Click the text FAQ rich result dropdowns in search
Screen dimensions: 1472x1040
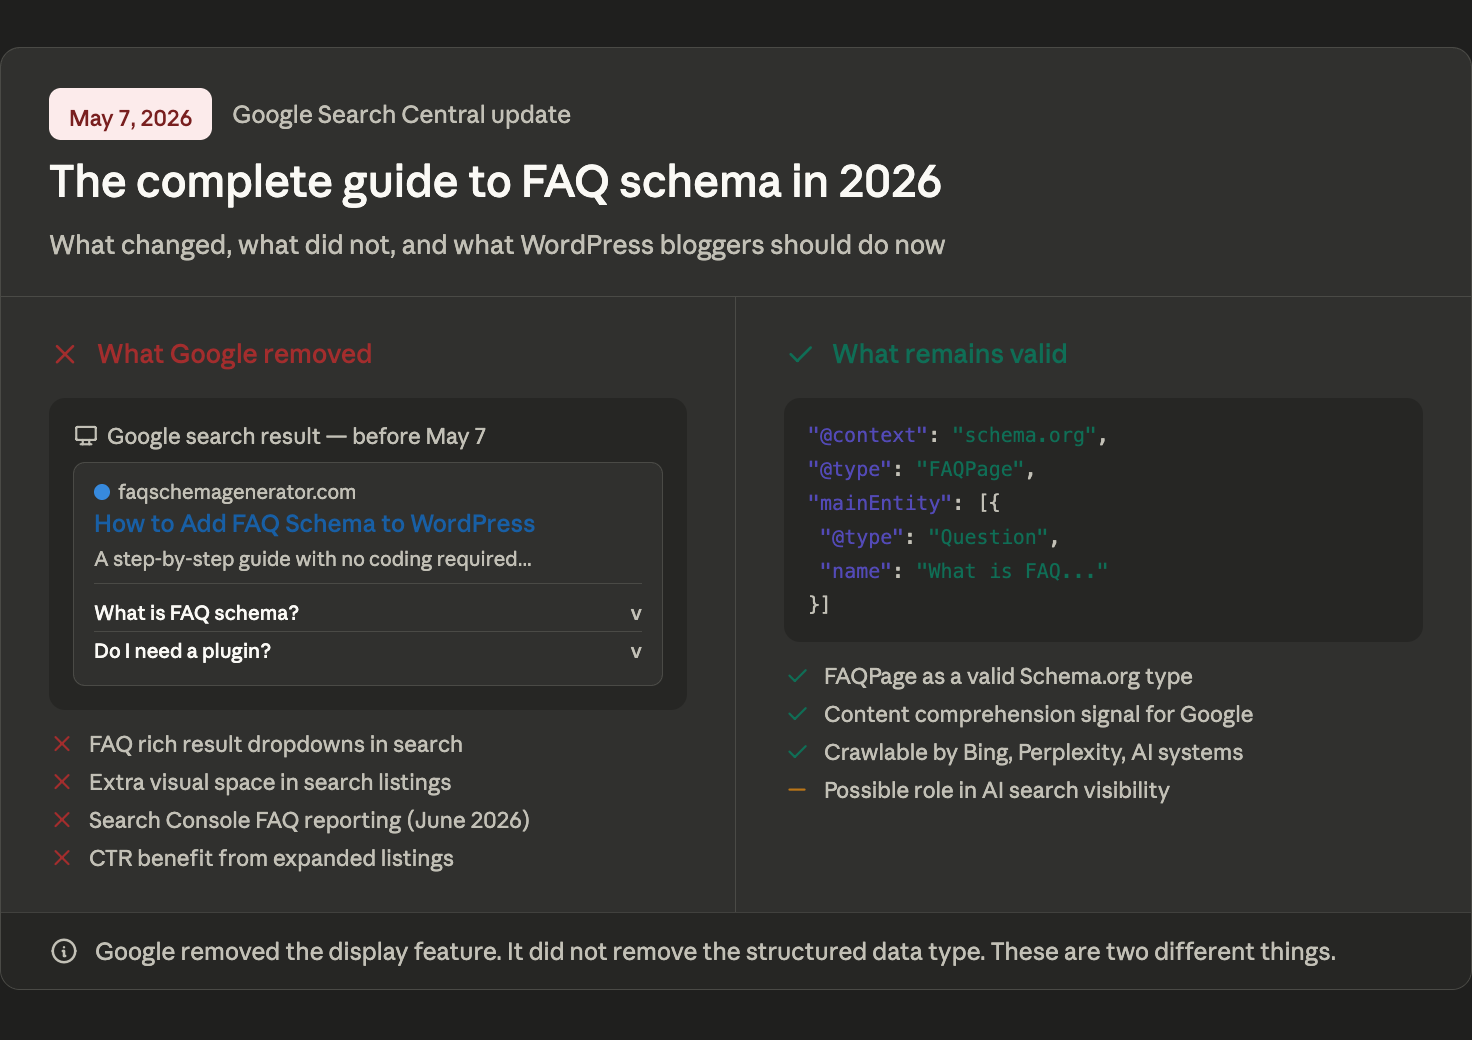click(x=276, y=744)
